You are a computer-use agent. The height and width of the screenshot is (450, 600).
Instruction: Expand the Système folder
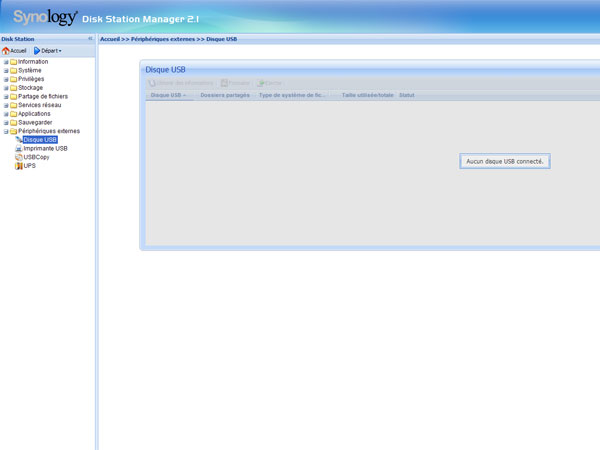pos(6,70)
